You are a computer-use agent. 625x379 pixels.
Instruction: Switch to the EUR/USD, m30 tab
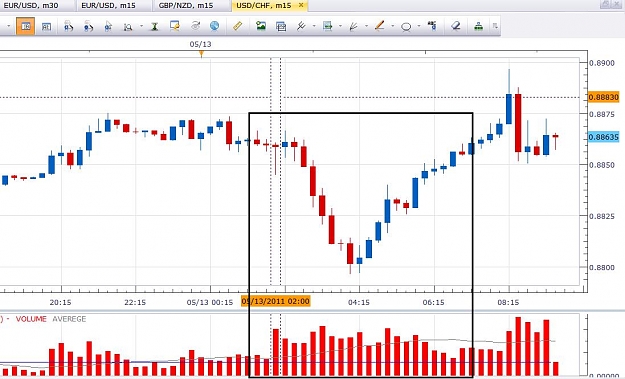click(x=30, y=6)
